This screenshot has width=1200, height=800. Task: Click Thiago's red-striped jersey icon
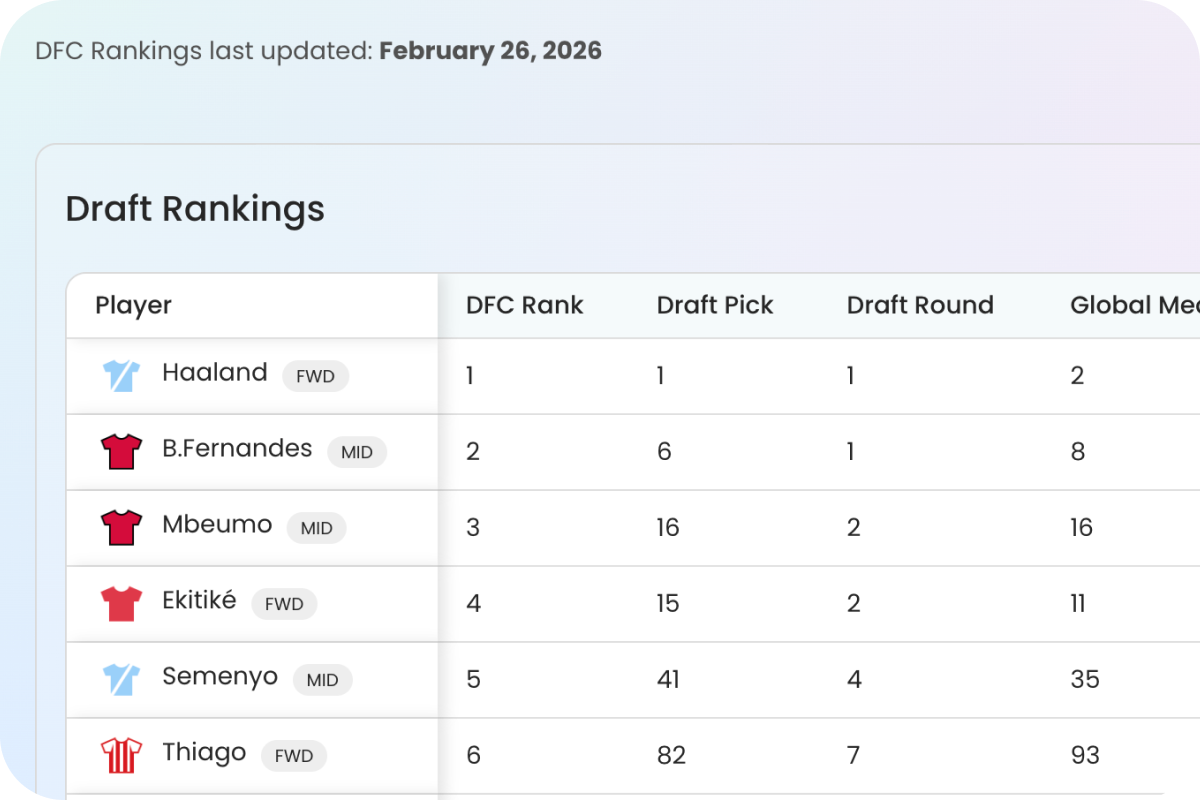point(120,754)
